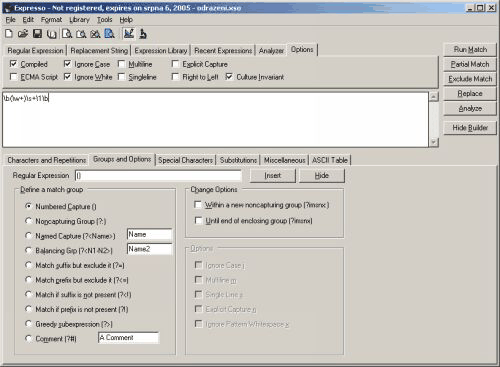
Task: Click the Exclude Match toolbar icon
Action: click(x=95, y=33)
